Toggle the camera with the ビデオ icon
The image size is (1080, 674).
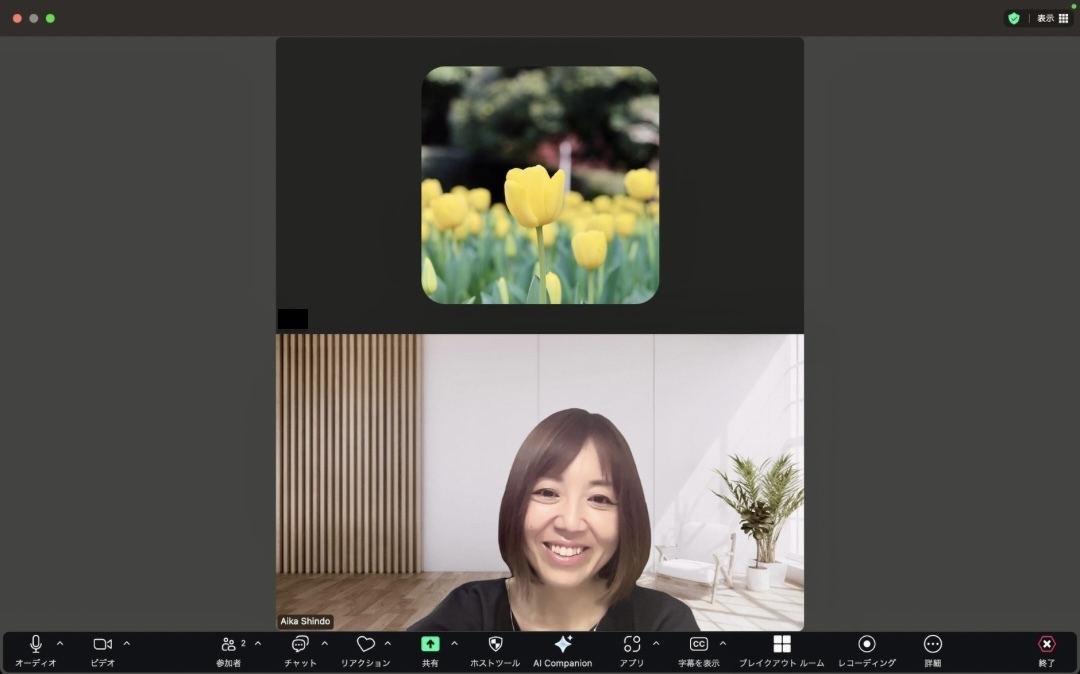103,644
